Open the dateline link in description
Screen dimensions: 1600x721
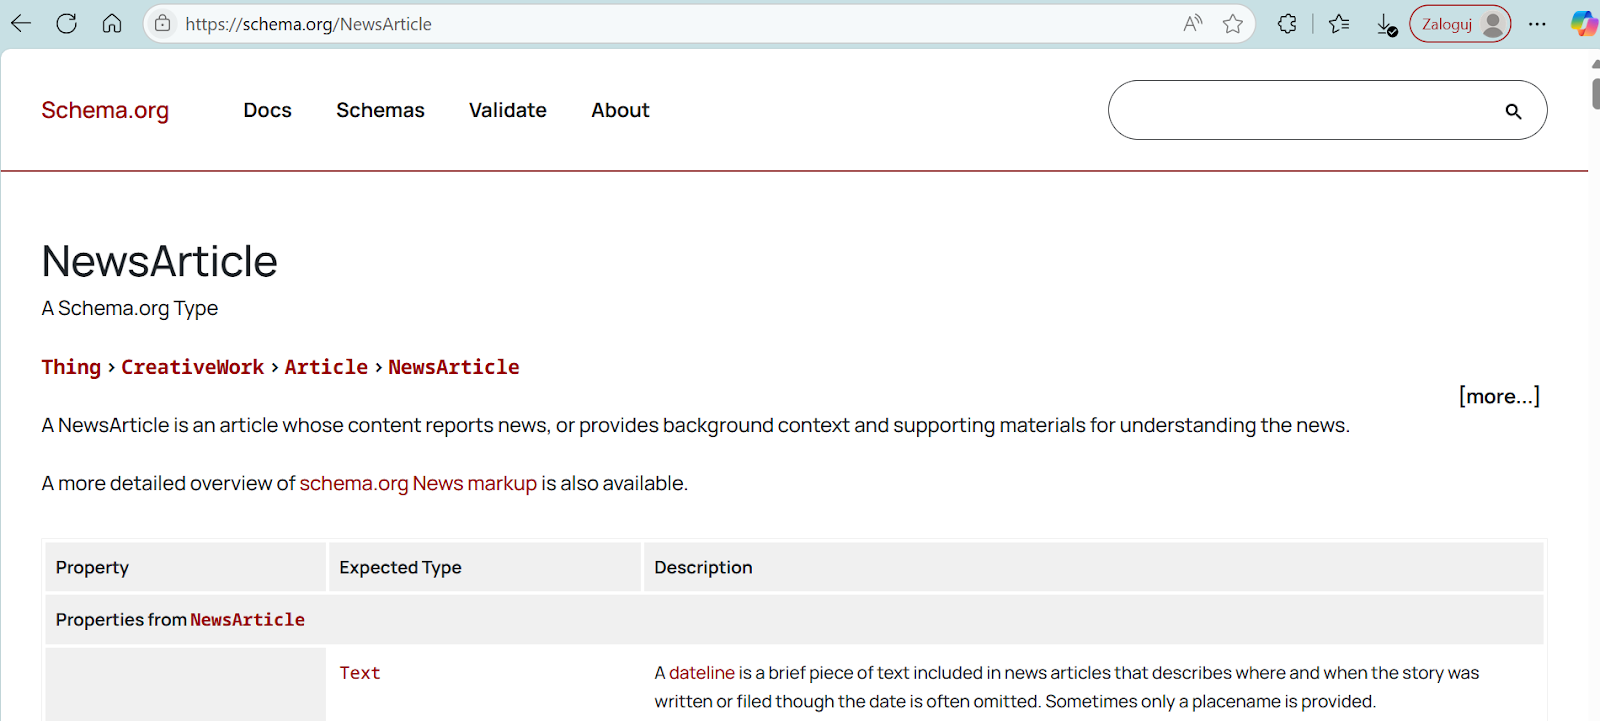click(x=702, y=673)
